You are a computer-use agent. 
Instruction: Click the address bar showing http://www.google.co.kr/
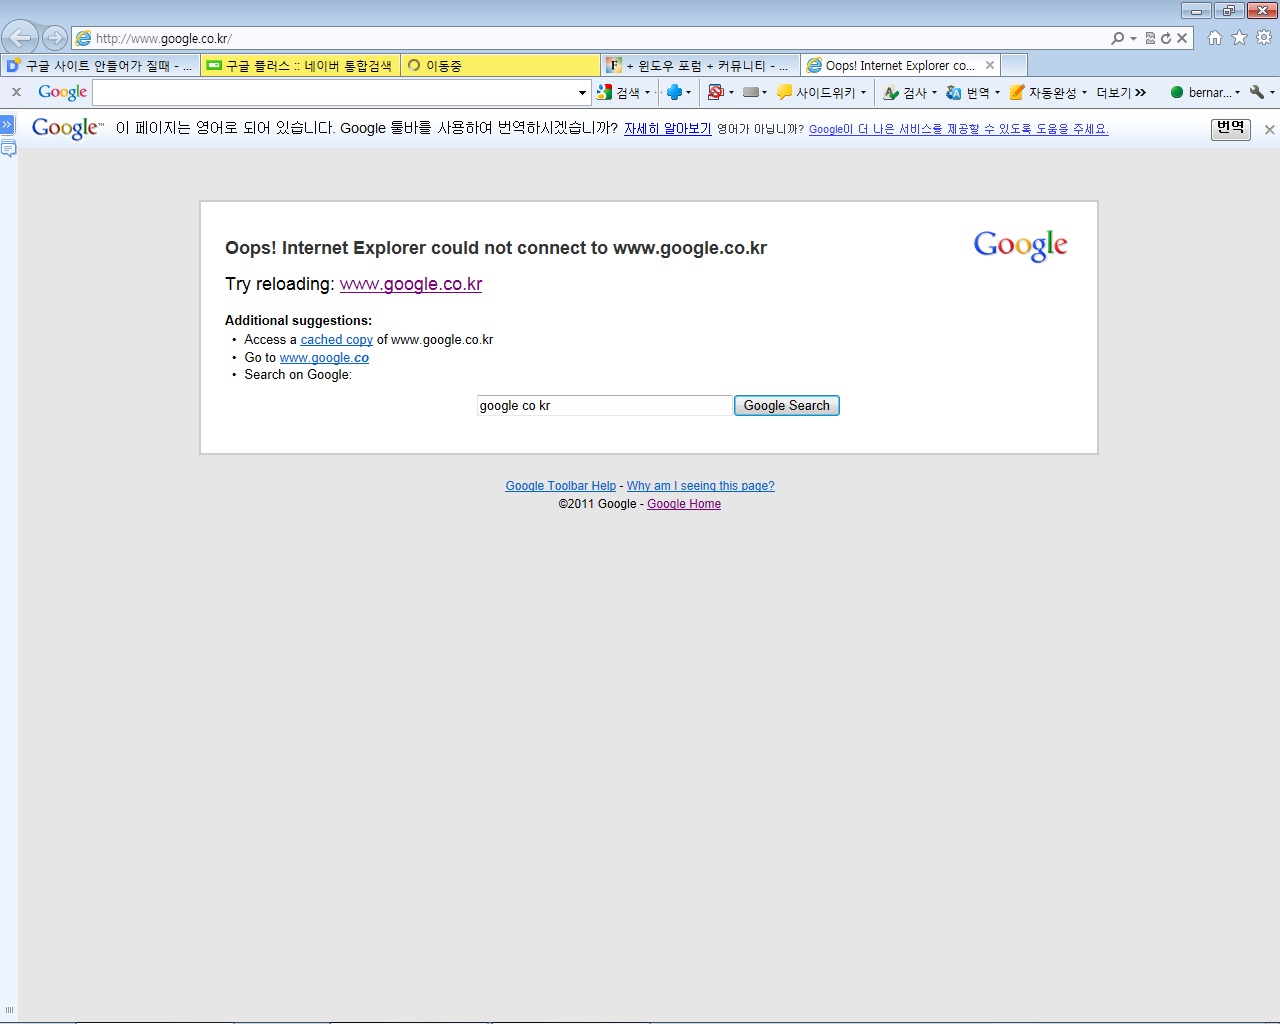(590, 38)
